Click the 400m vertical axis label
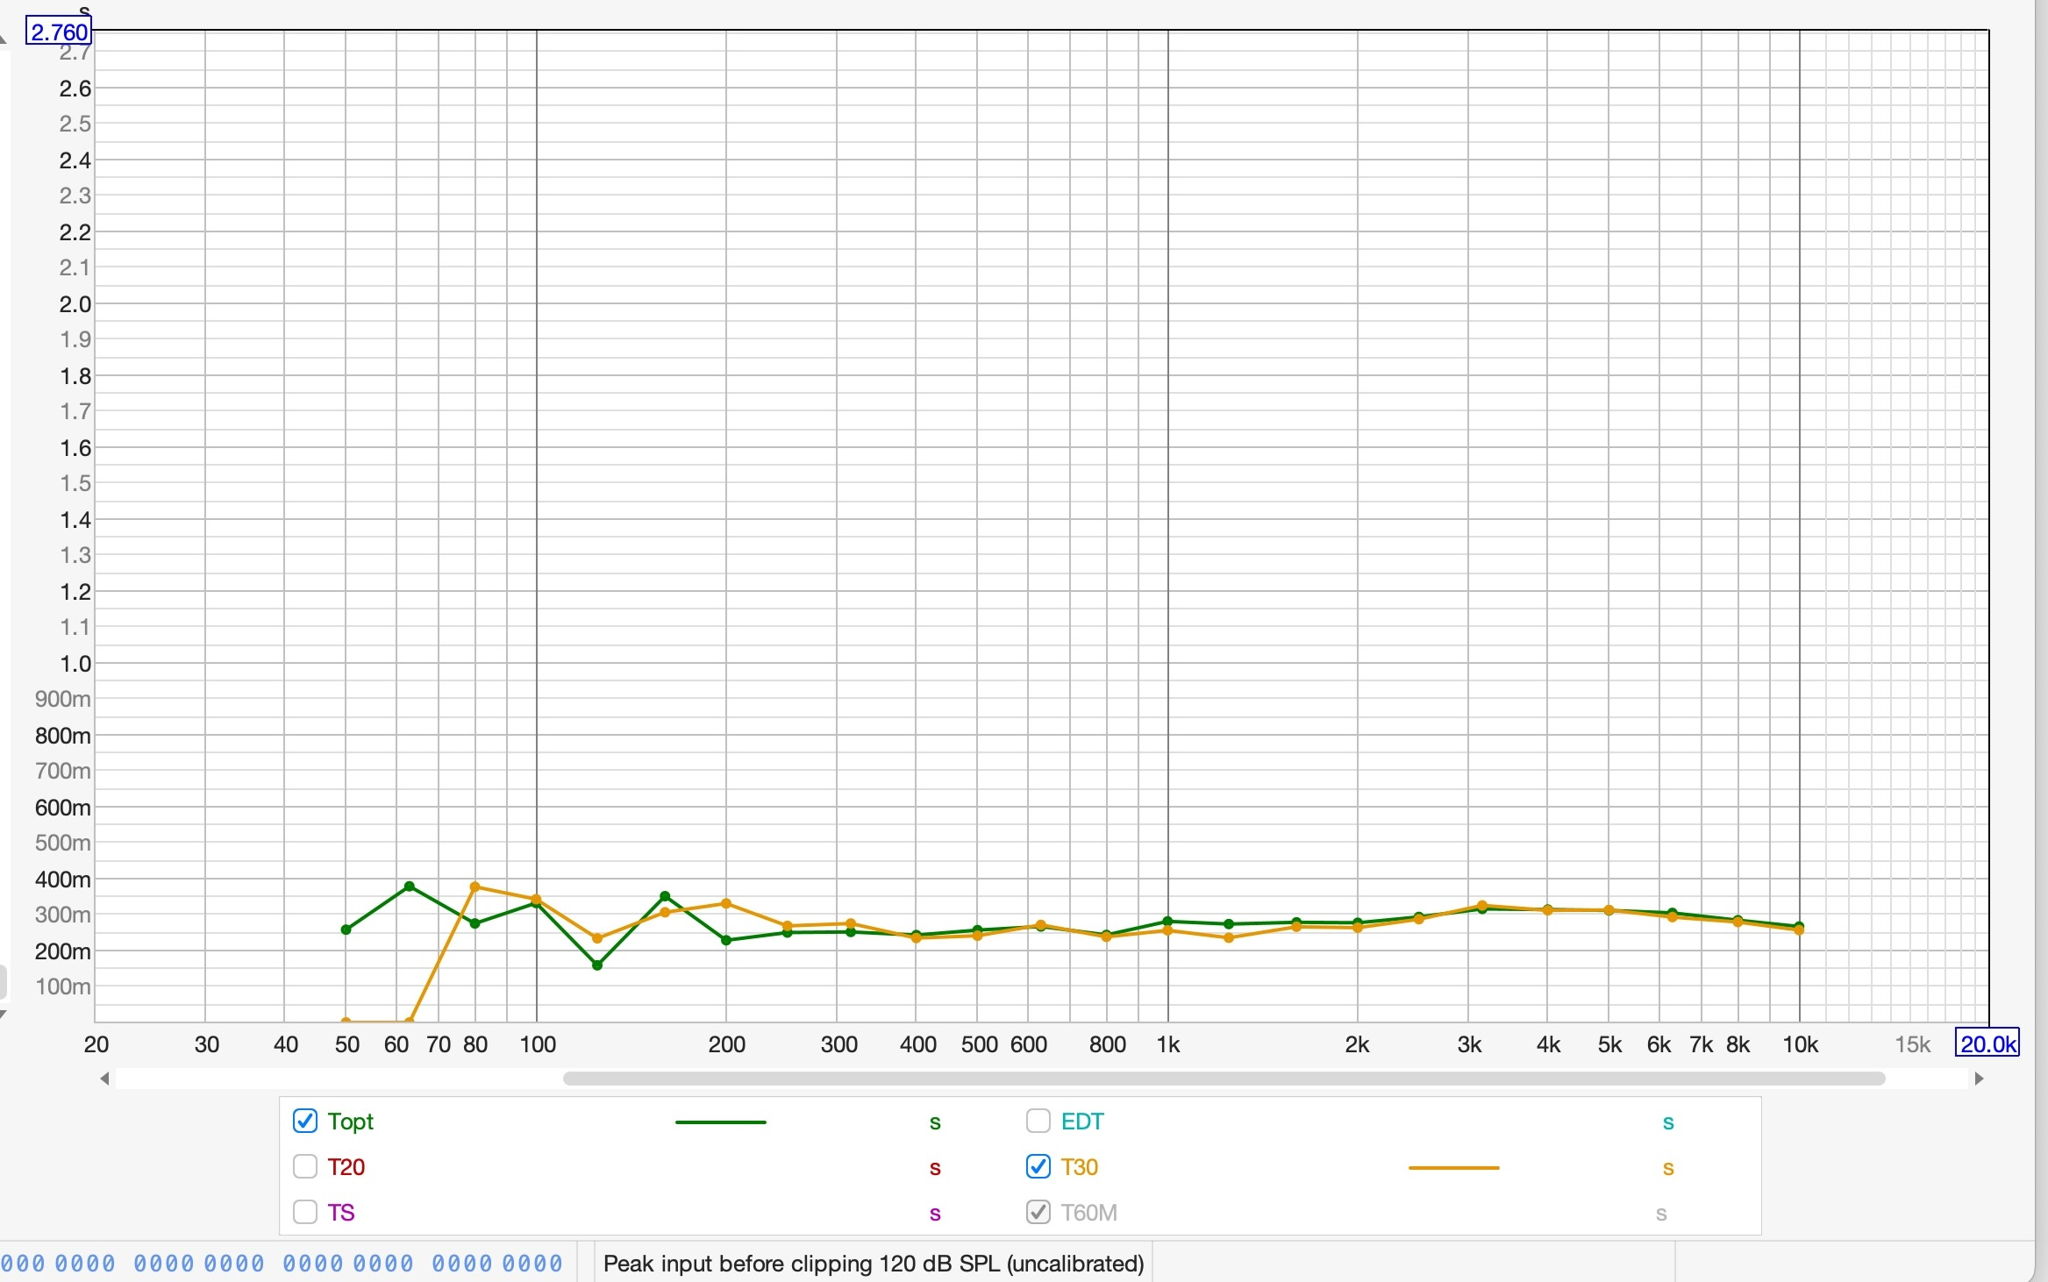 (x=62, y=879)
